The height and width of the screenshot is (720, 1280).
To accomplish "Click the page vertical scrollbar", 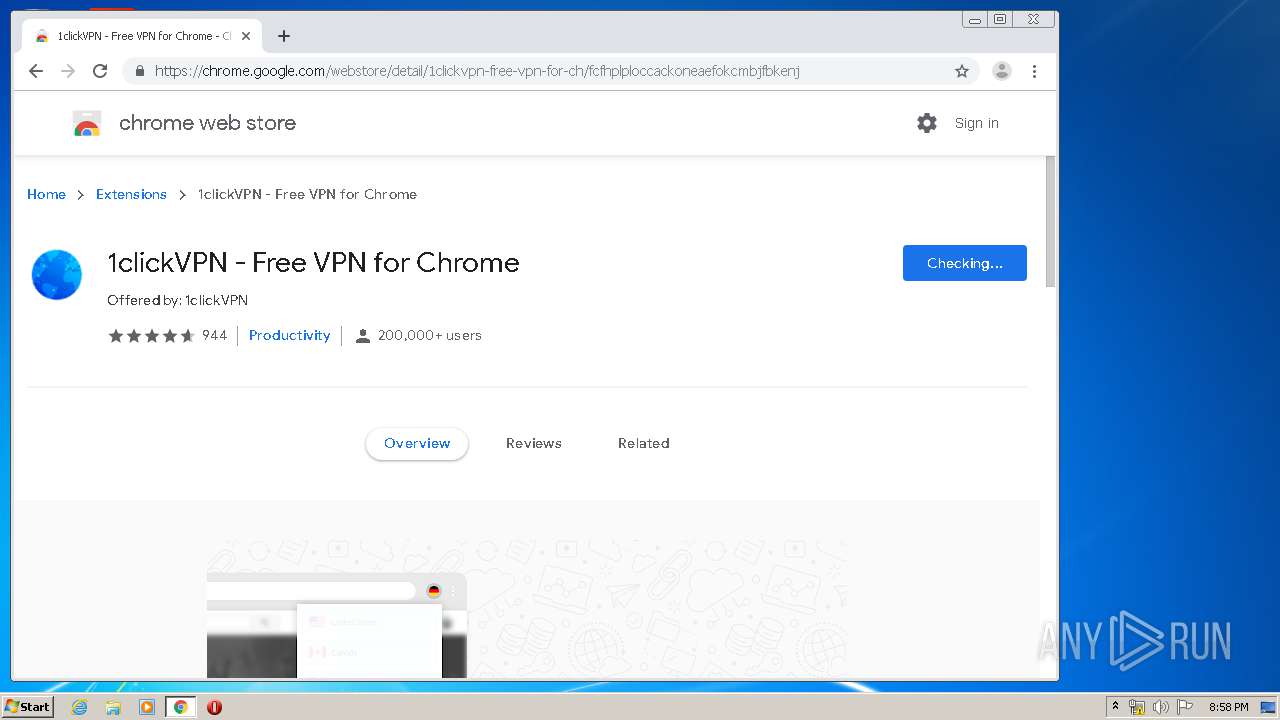I will (x=1049, y=222).
